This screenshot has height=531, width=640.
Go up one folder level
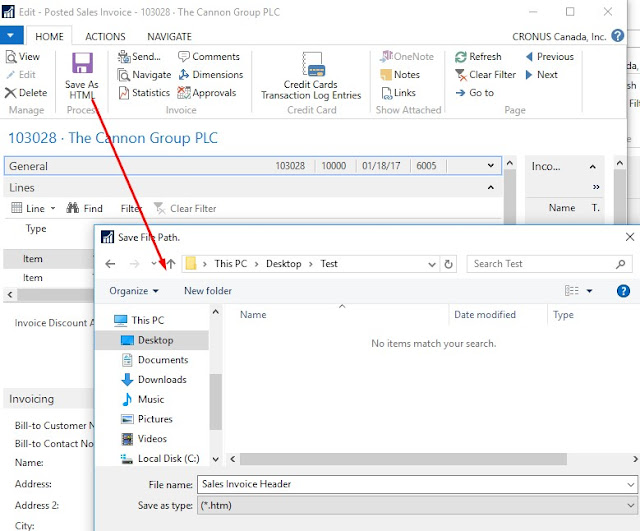pyautogui.click(x=171, y=264)
